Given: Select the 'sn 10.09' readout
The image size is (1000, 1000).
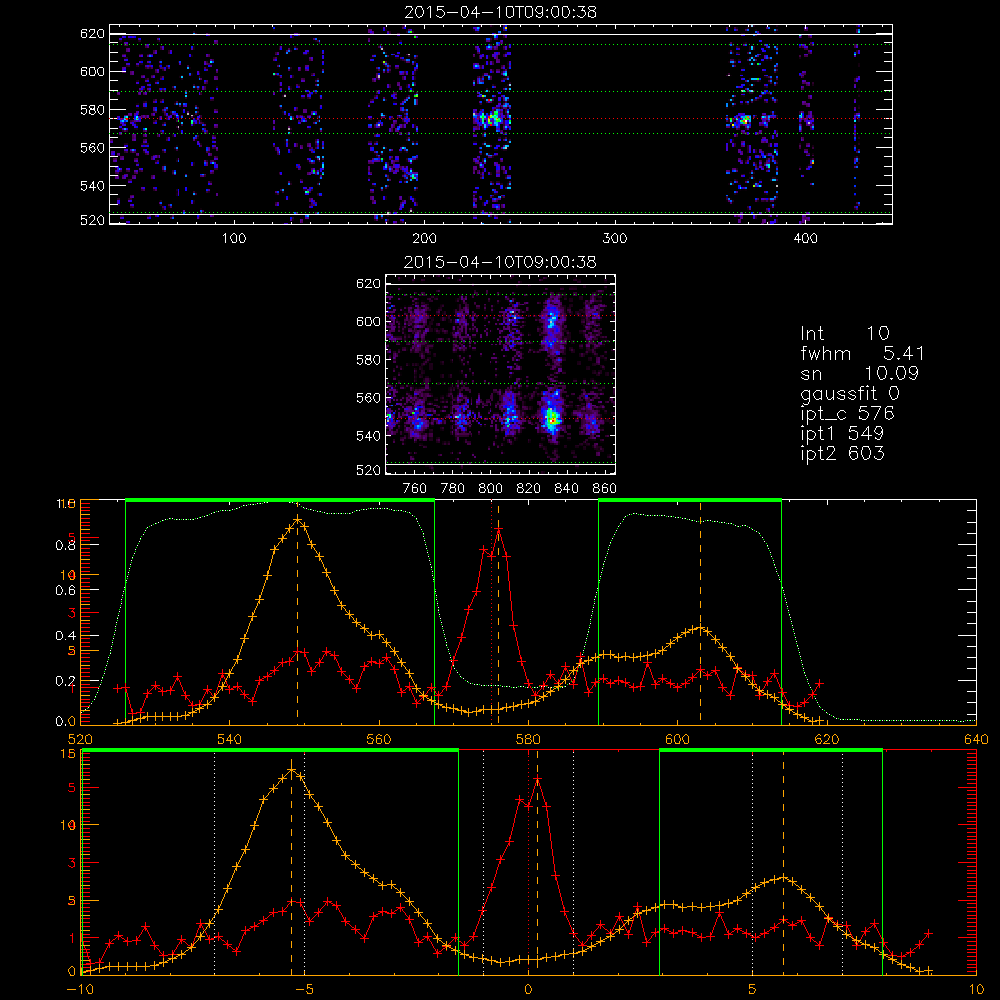Looking at the screenshot, I should click(x=859, y=373).
